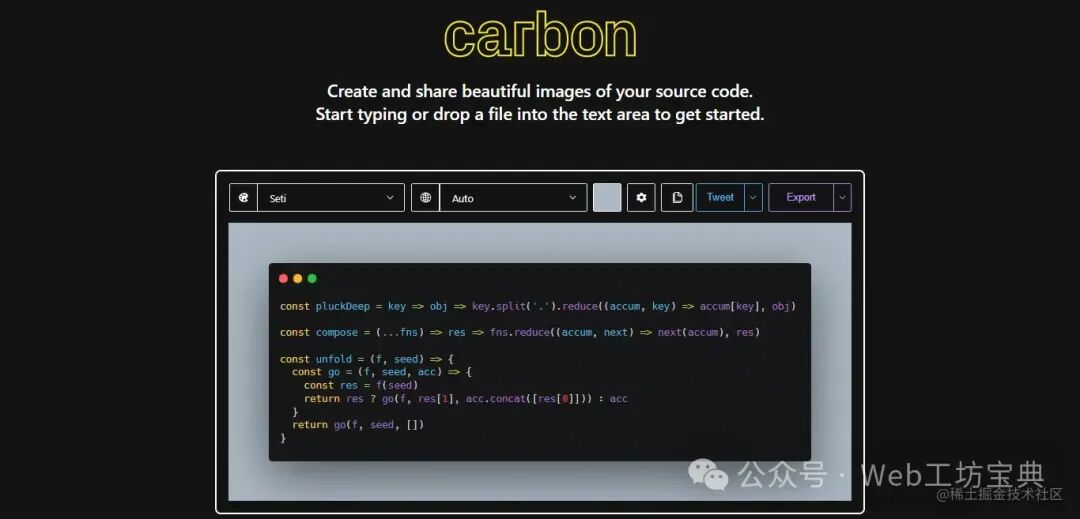The image size is (1080, 519).
Task: Open the Auto language dropdown
Action: (x=513, y=198)
